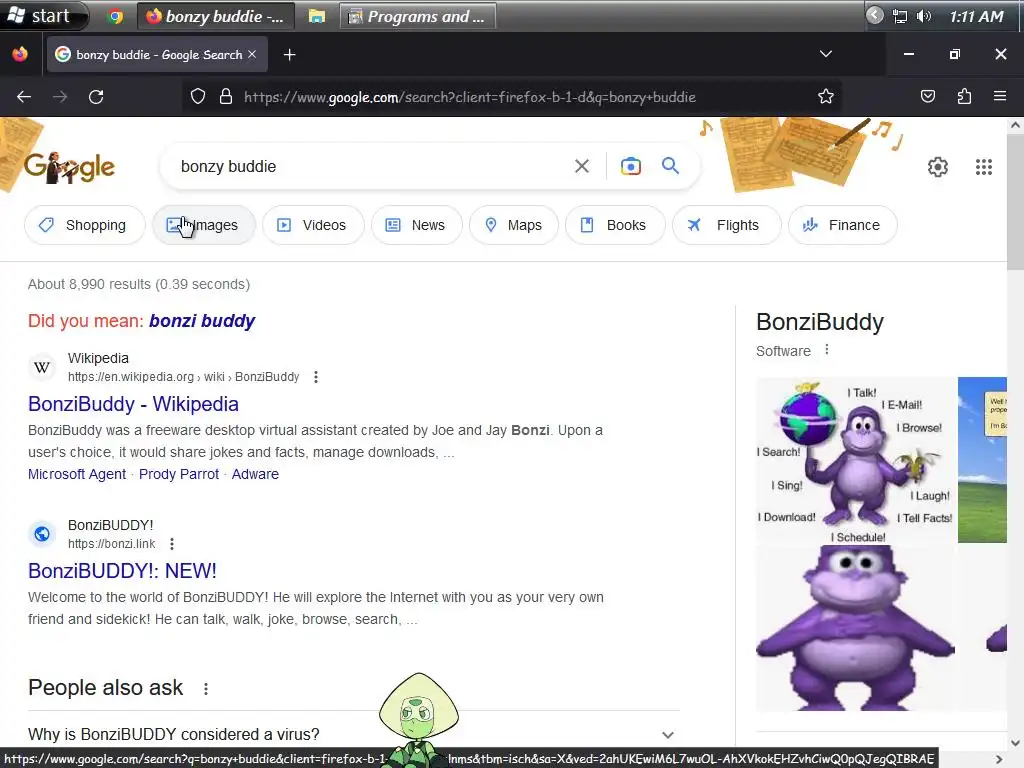Follow the 'bonzi buddy' spelling suggestion
1024x768 pixels.
coord(202,321)
